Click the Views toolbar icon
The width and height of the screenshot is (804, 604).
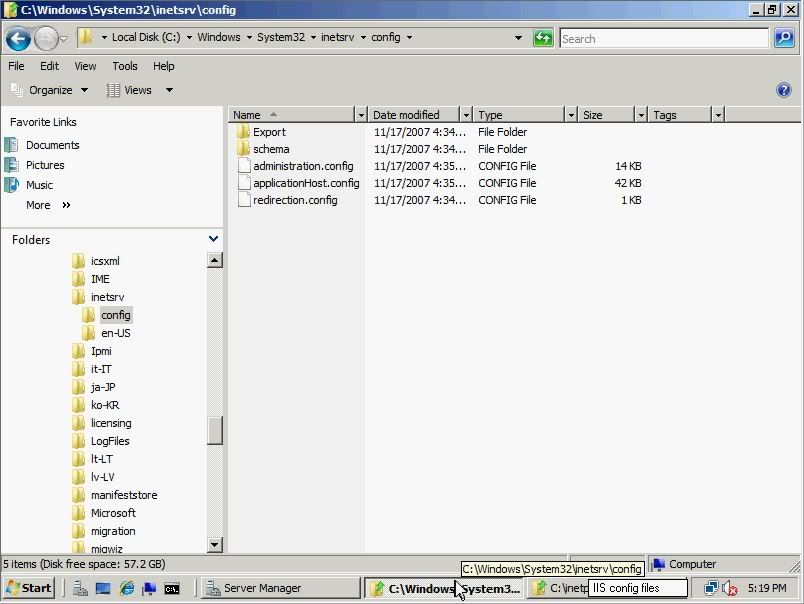pos(113,90)
